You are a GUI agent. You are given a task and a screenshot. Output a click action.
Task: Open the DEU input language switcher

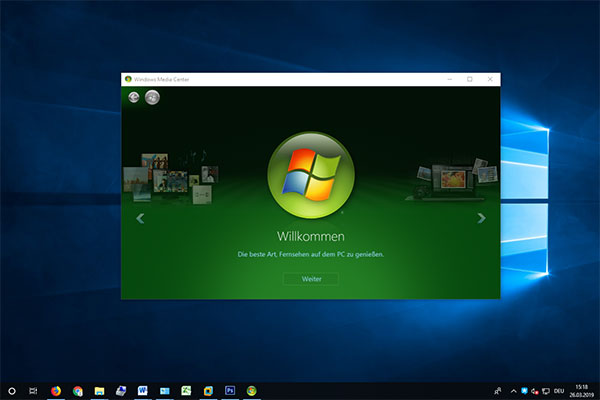point(559,391)
